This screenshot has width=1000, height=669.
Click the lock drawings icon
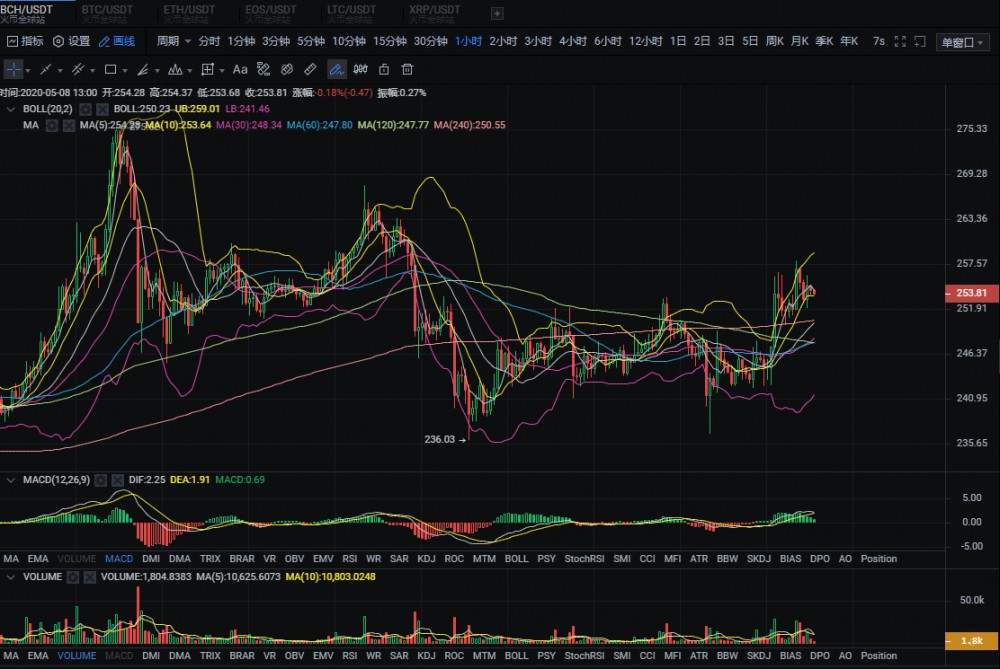coord(384,70)
